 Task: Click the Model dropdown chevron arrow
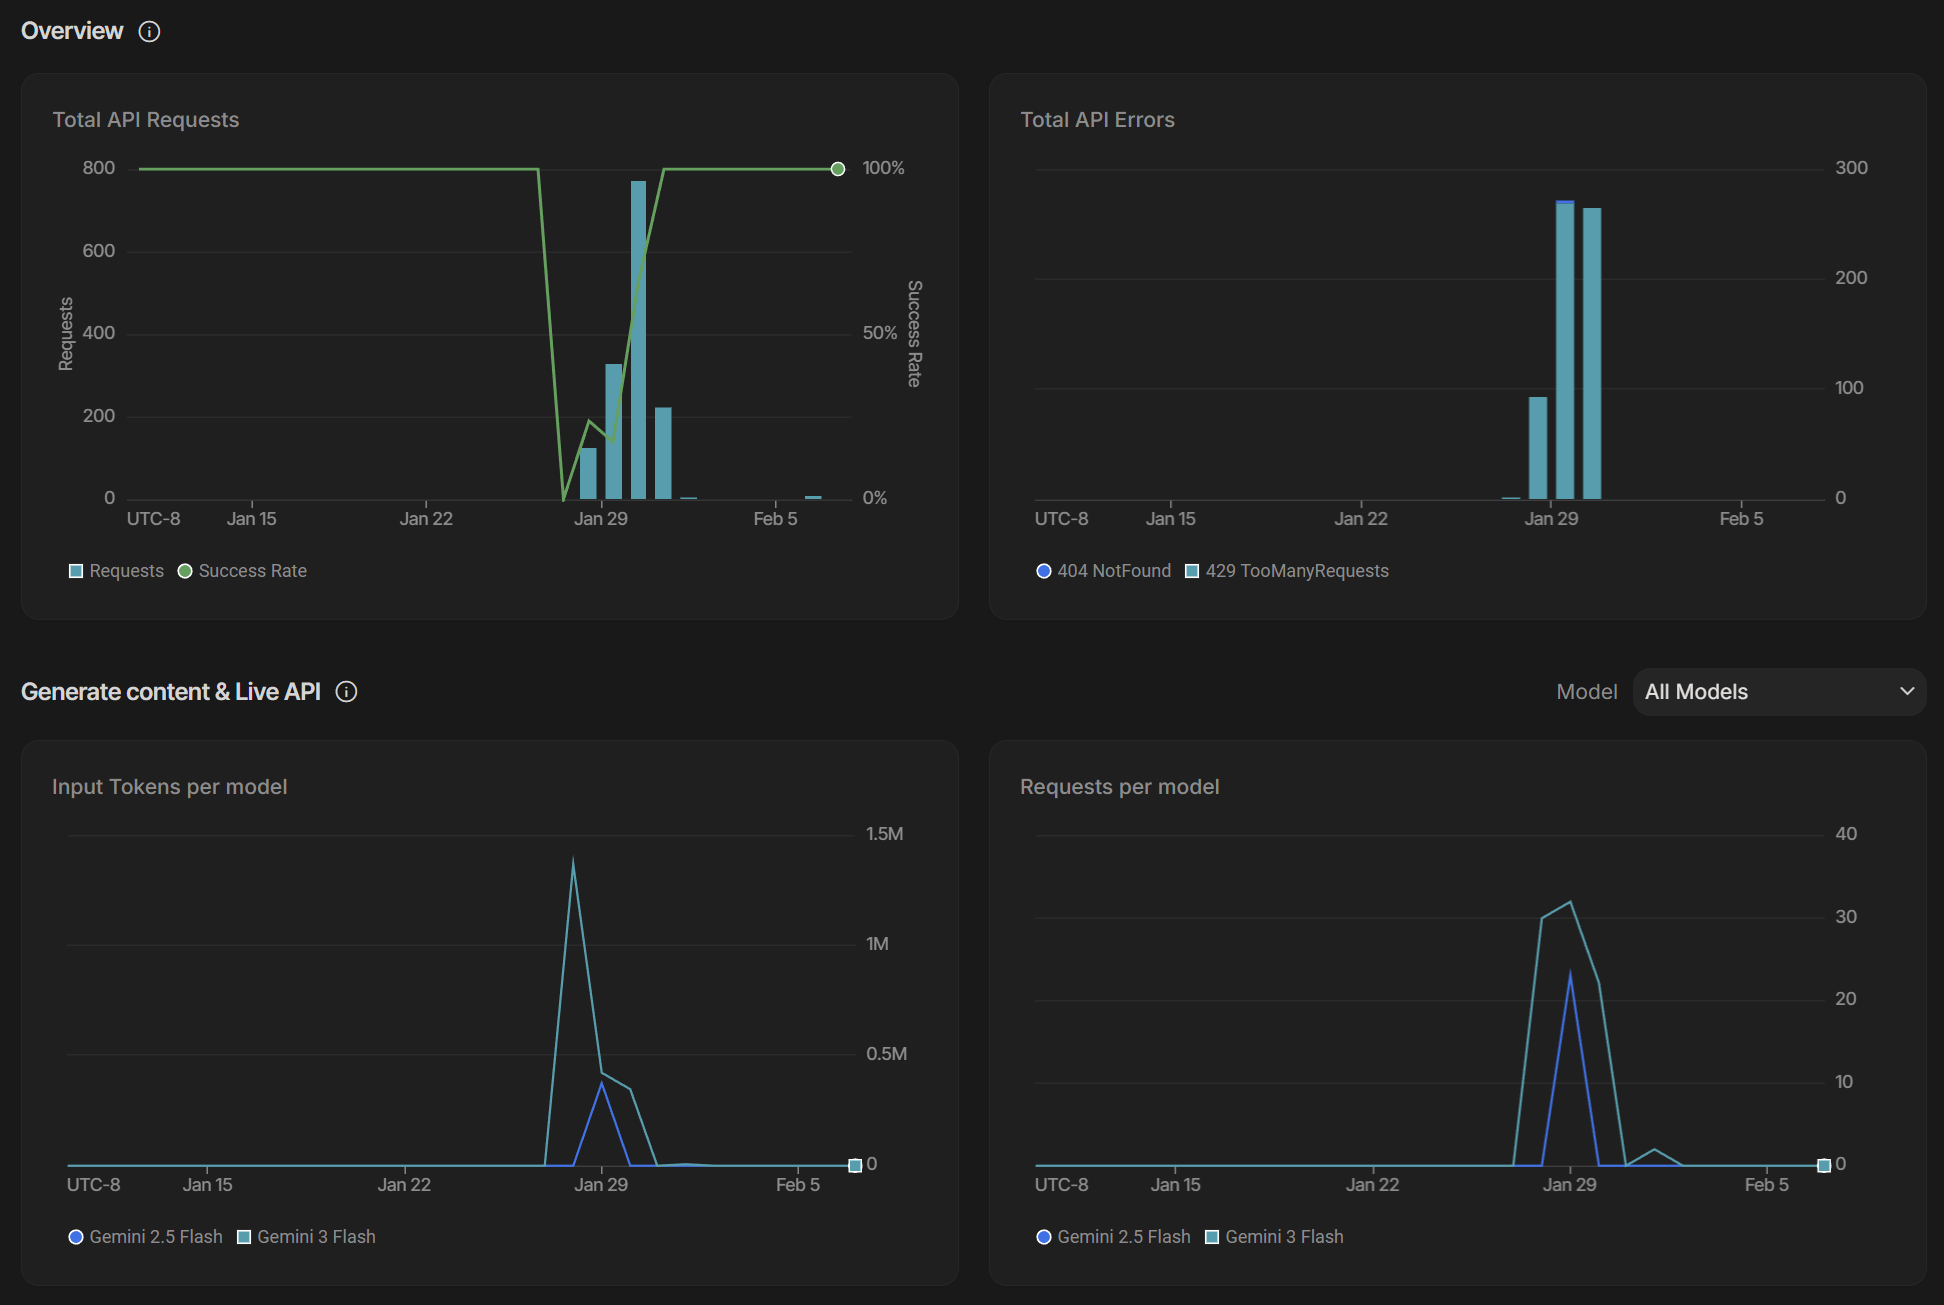[x=1906, y=692]
